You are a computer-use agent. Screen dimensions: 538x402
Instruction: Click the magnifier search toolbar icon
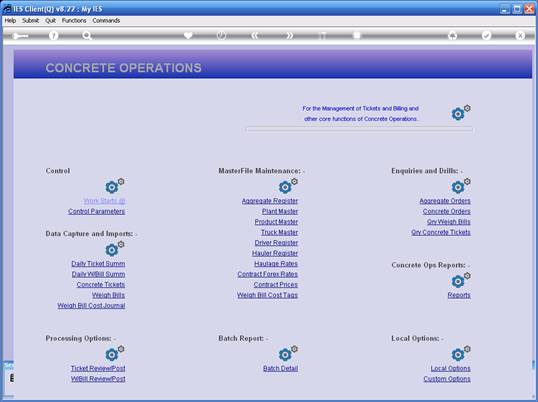click(x=87, y=36)
